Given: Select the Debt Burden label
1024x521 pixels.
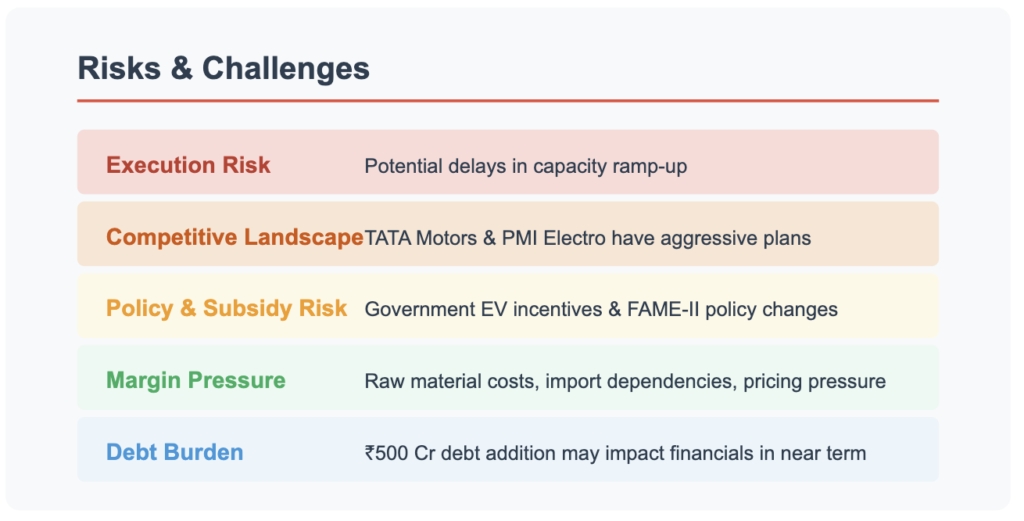Looking at the screenshot, I should (x=175, y=452).
